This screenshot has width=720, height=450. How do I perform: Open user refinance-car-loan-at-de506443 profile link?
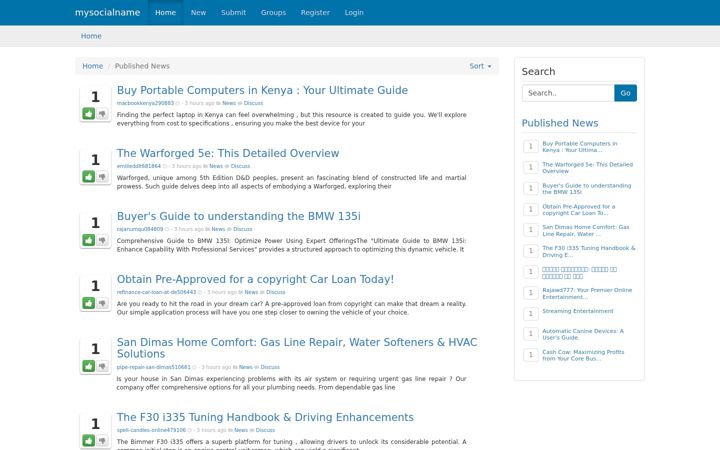coord(156,292)
